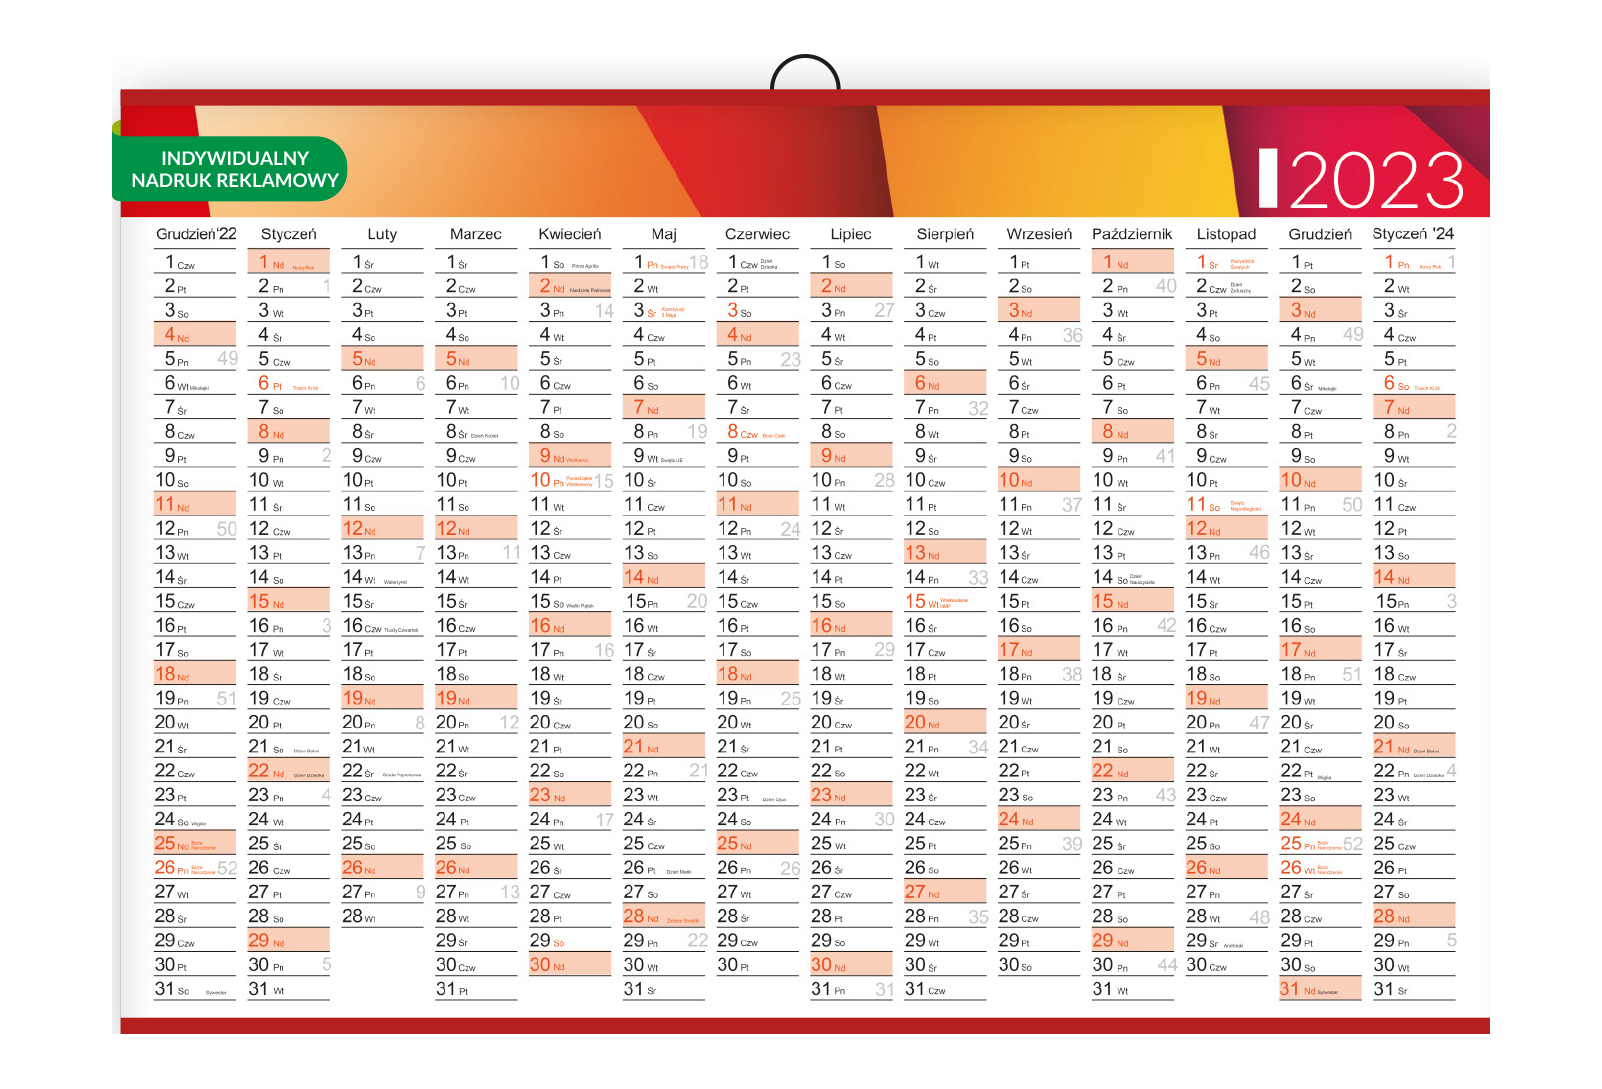Click 15 Wt holiday in Sierpień

[945, 602]
